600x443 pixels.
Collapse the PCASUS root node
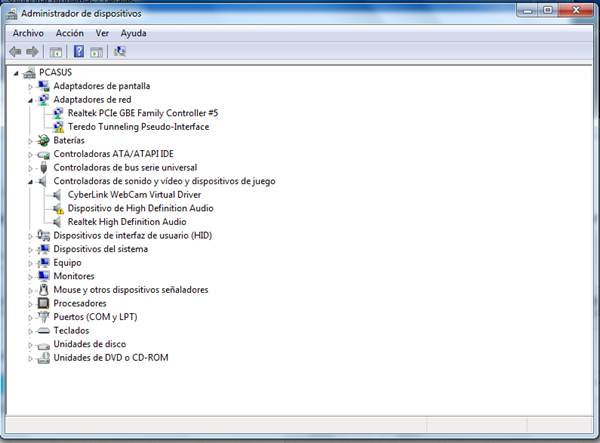pos(16,73)
